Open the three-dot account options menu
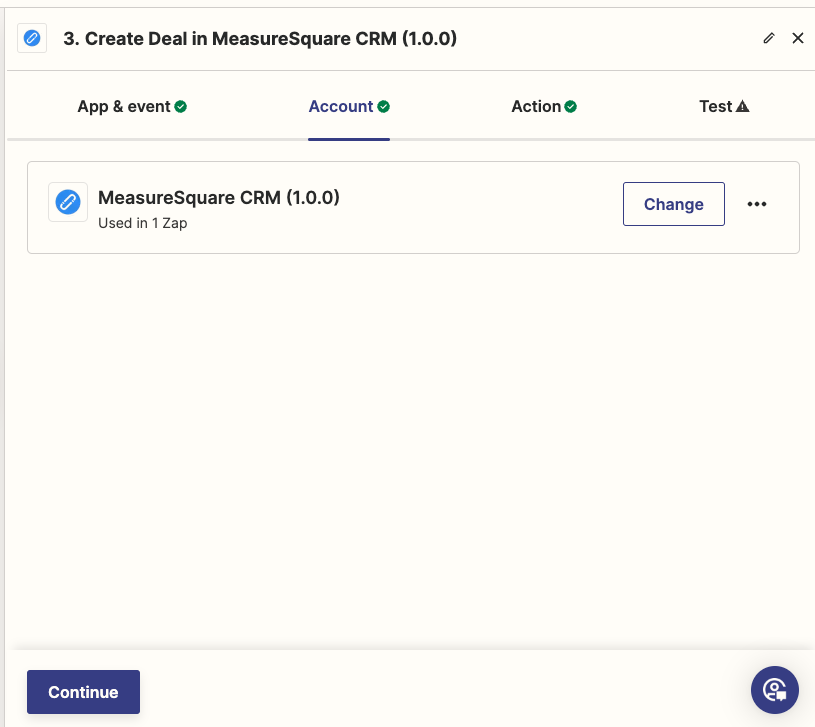The width and height of the screenshot is (815, 727). pos(757,204)
